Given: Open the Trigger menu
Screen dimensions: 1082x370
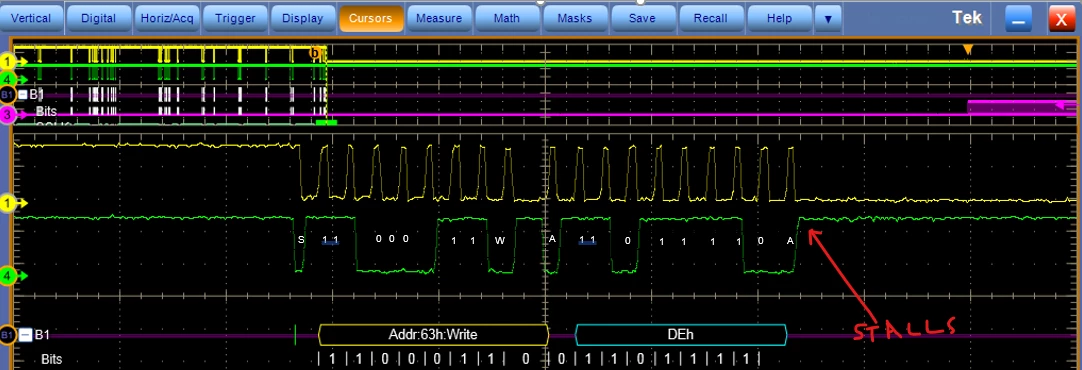Looking at the screenshot, I should pyautogui.click(x=235, y=19).
